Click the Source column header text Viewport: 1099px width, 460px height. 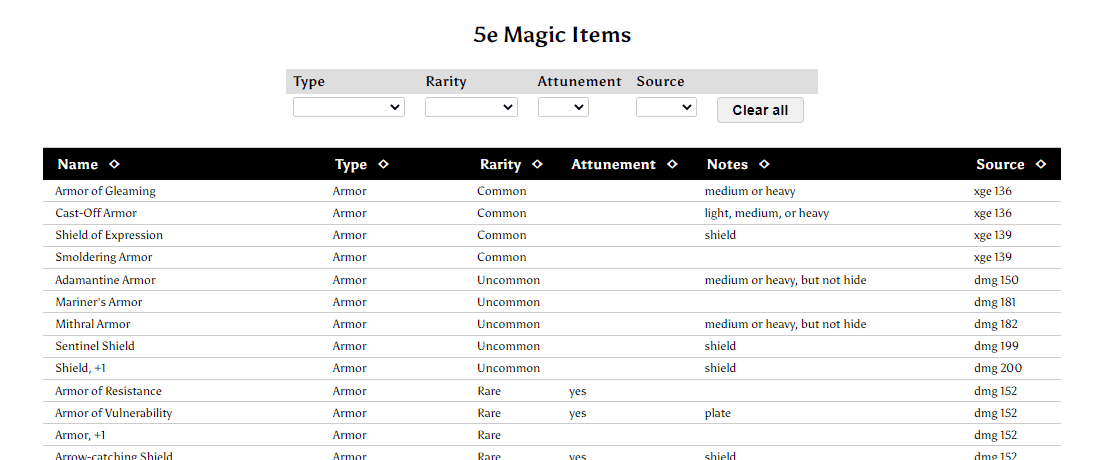click(x=1000, y=164)
